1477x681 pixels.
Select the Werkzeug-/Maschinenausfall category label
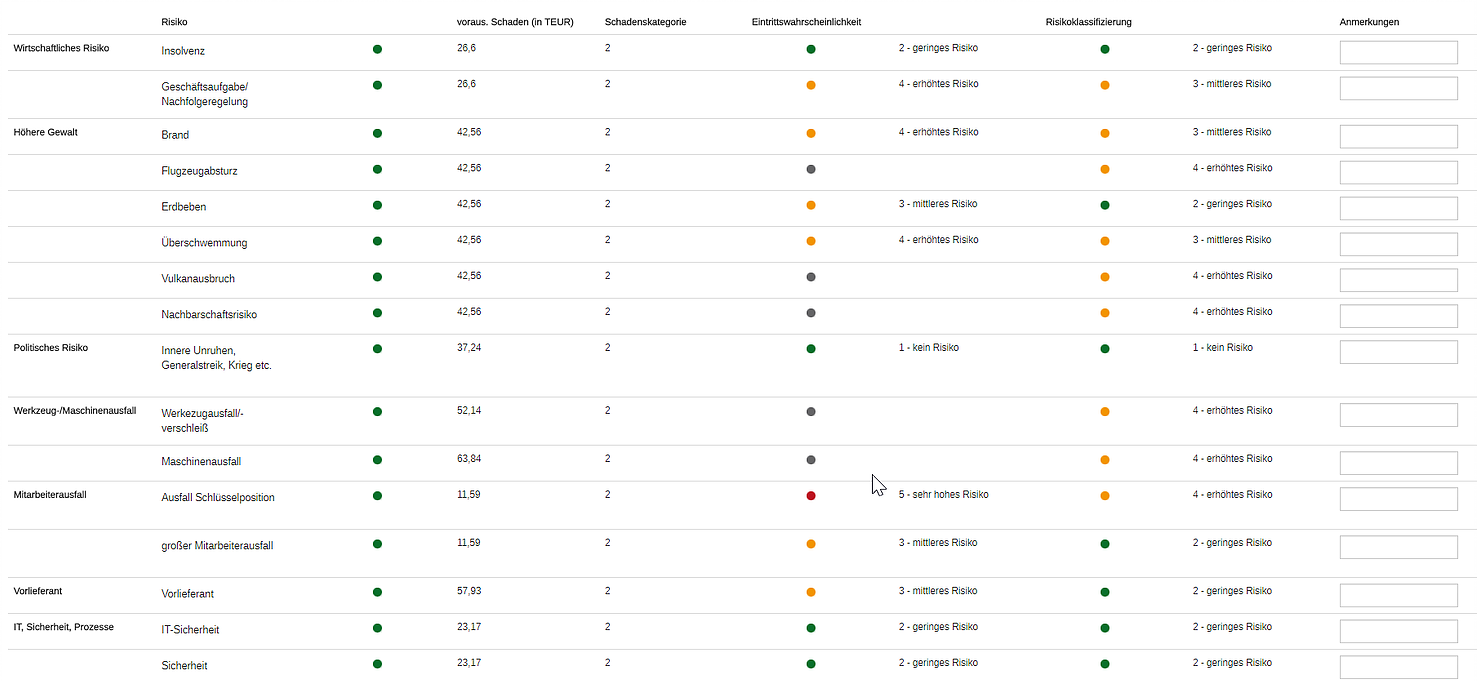(x=75, y=411)
